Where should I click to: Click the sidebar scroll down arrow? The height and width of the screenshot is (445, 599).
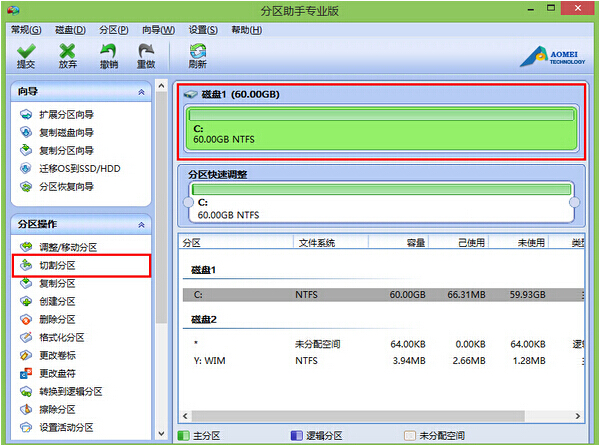161,434
